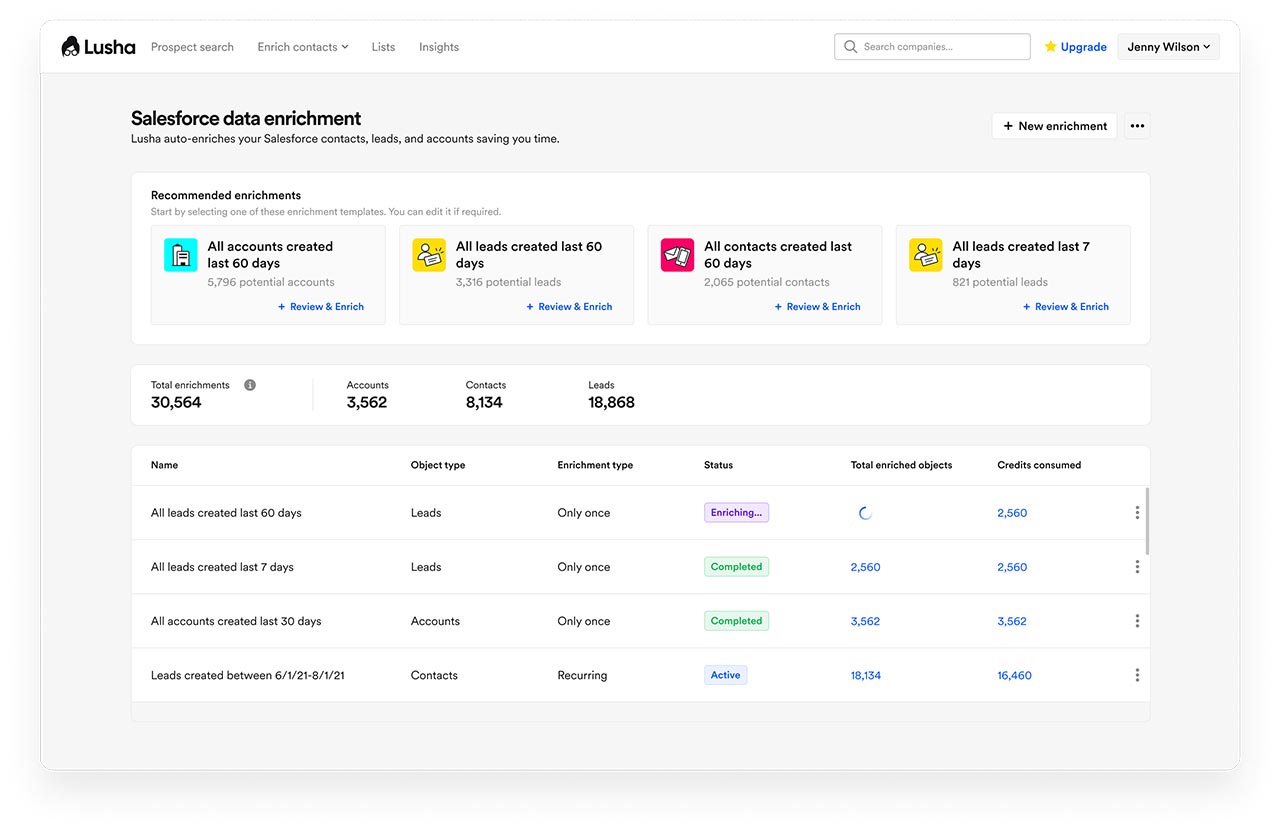Click the Accounts total 3,562
Viewport: 1280px width, 830px height.
pos(367,403)
